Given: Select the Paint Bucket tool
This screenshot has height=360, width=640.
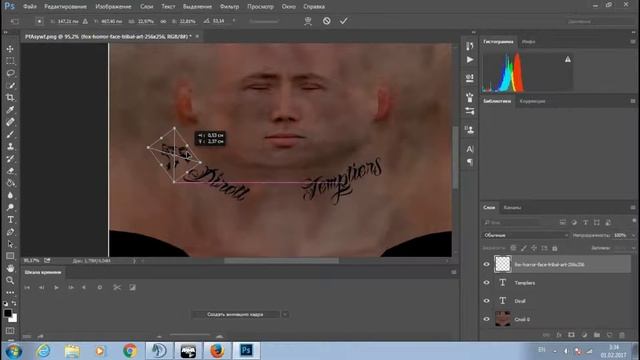Looking at the screenshot, I should tap(10, 183).
